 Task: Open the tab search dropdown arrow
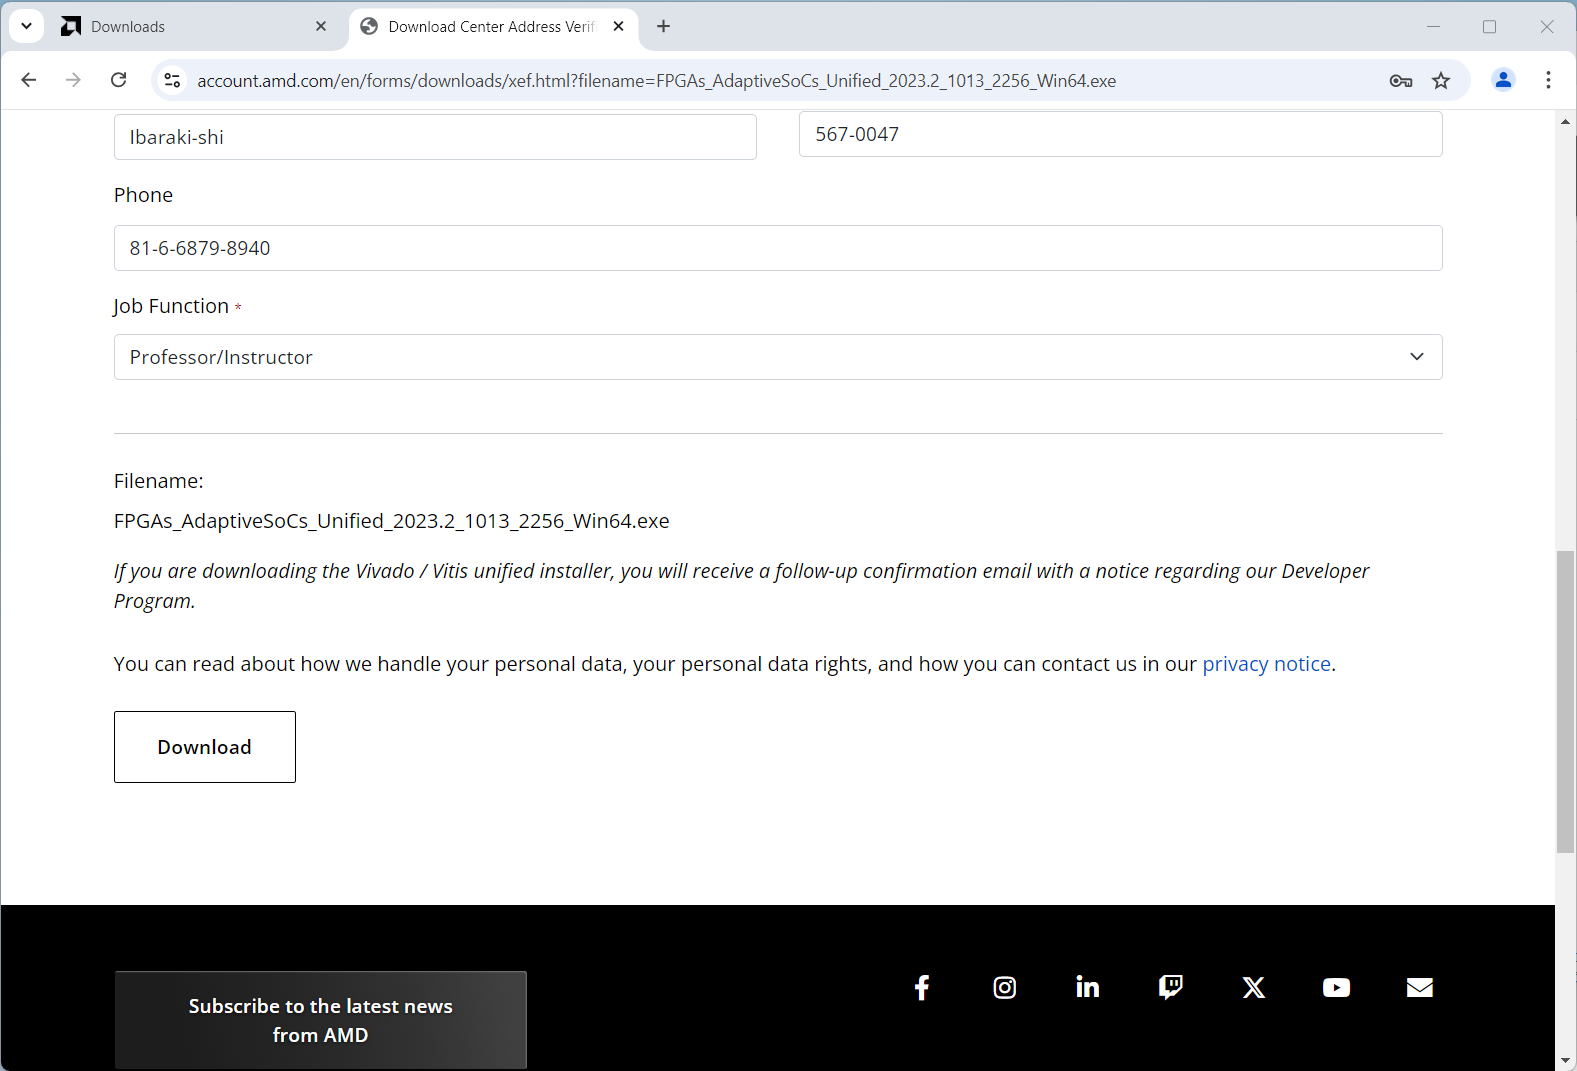click(x=27, y=26)
